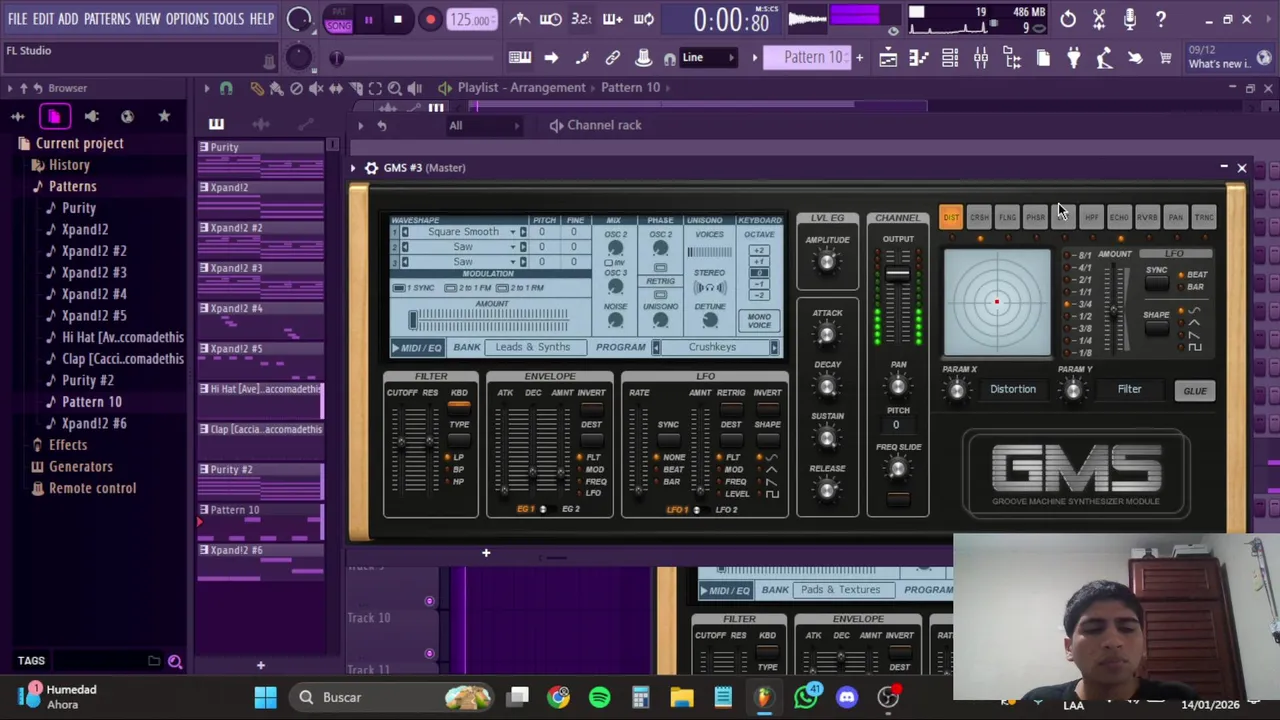This screenshot has height=720, width=1280.
Task: Open the PARAM Y Filter selector
Action: pos(1129,389)
